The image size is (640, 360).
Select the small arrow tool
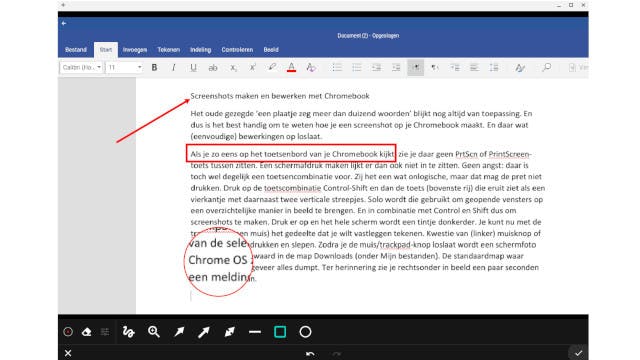[179, 332]
